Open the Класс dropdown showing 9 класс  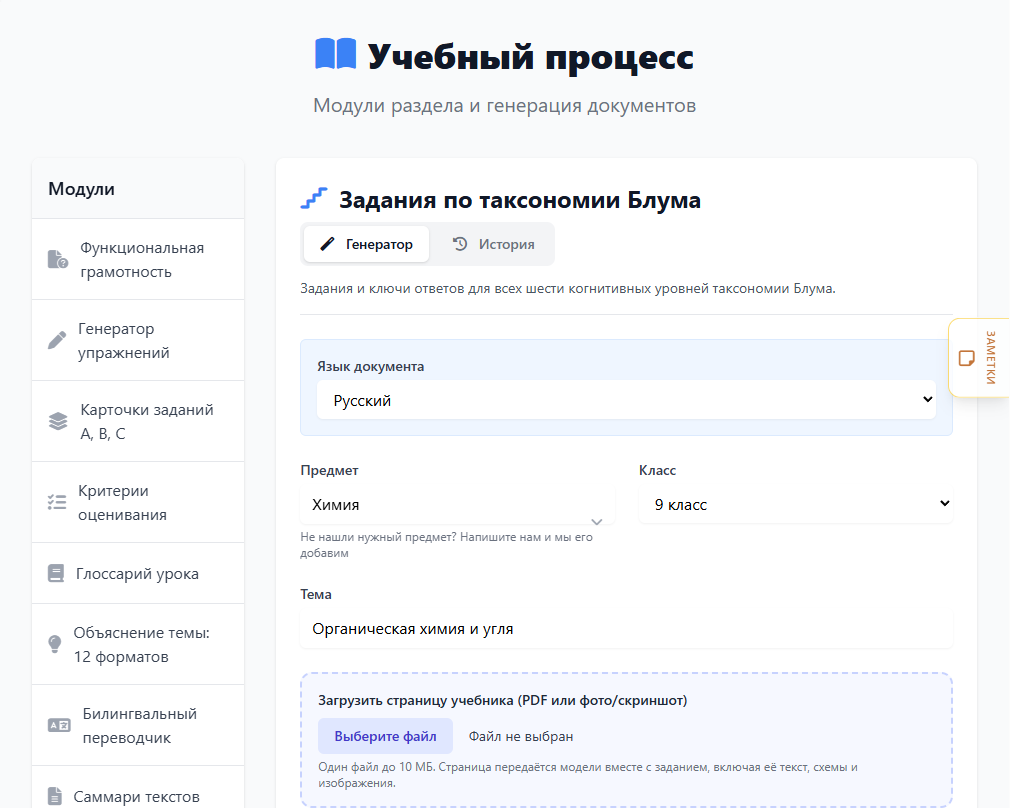coord(796,504)
